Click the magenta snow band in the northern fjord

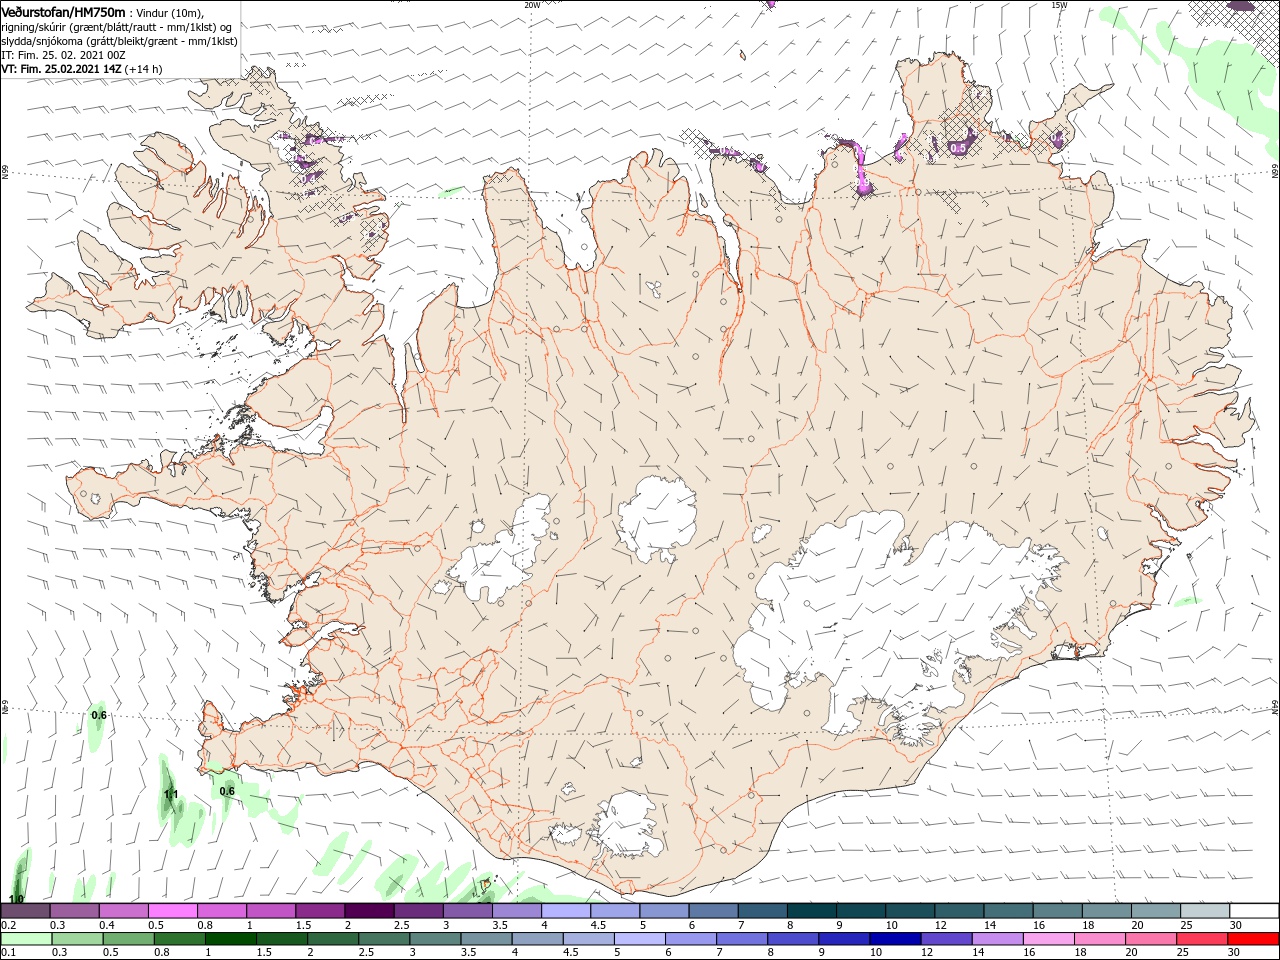click(862, 168)
